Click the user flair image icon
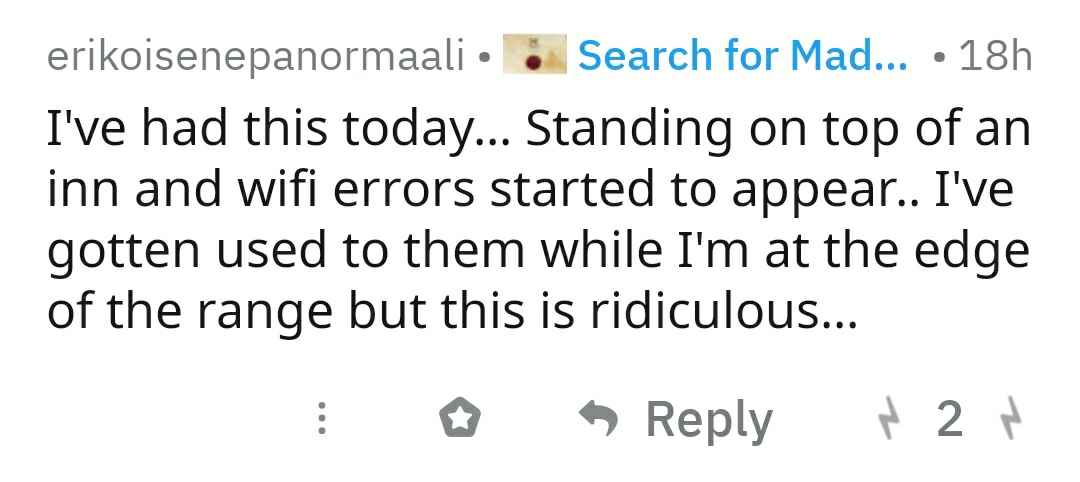This screenshot has width=1080, height=482. coord(533,56)
